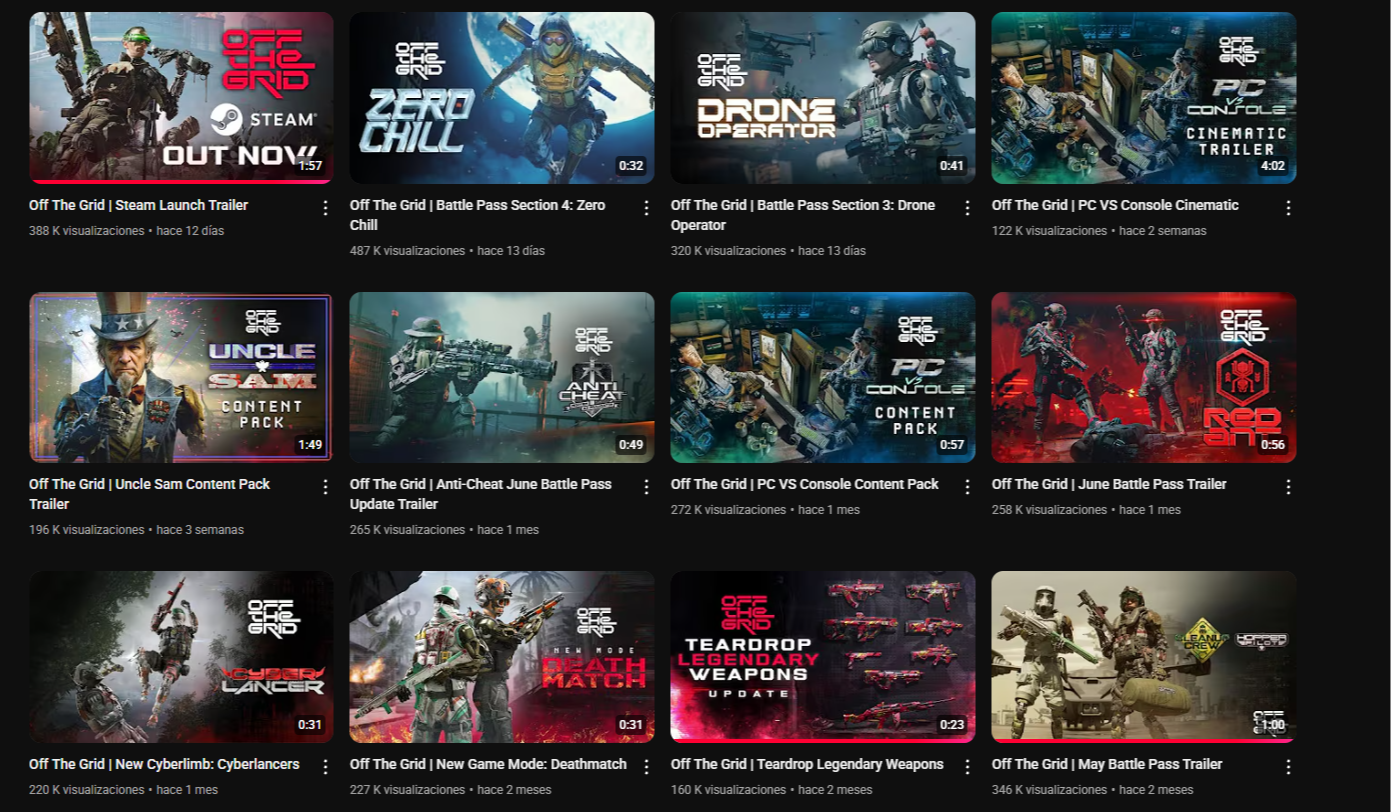
Task: Open title 'Anti-Cheat June Battle Pass Update Trailer'
Action: (x=481, y=494)
